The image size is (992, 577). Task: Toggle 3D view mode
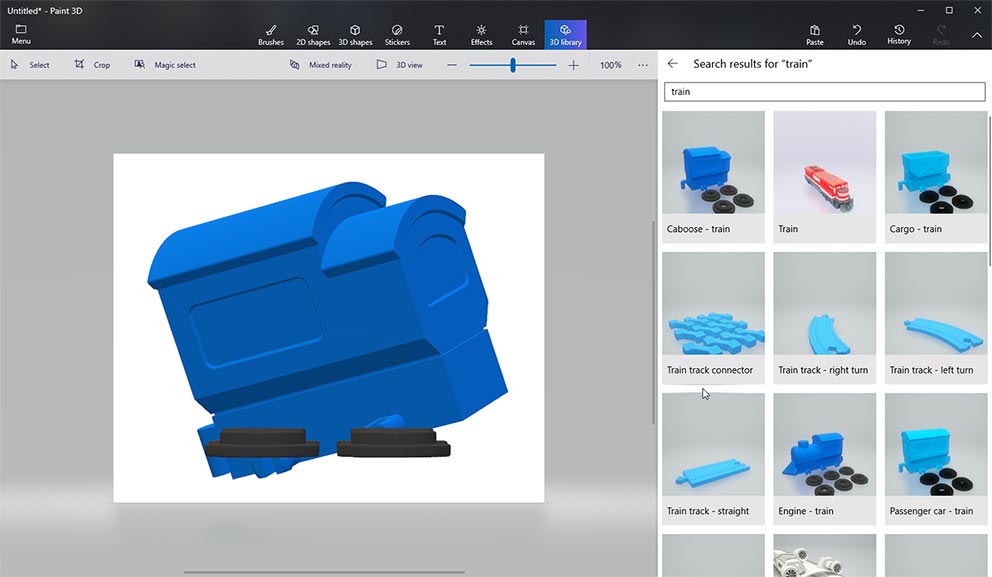[x=399, y=65]
